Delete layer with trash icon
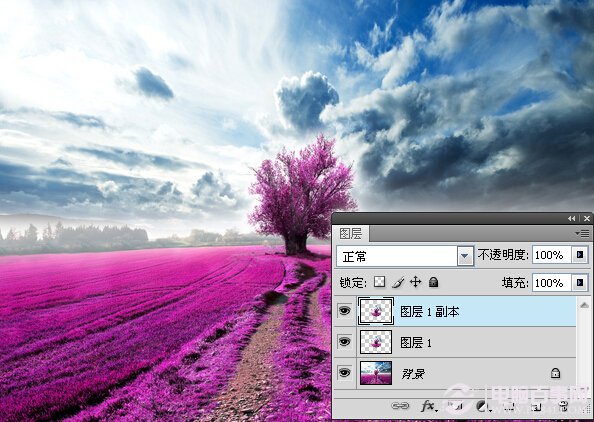594x422 pixels. coord(564,406)
